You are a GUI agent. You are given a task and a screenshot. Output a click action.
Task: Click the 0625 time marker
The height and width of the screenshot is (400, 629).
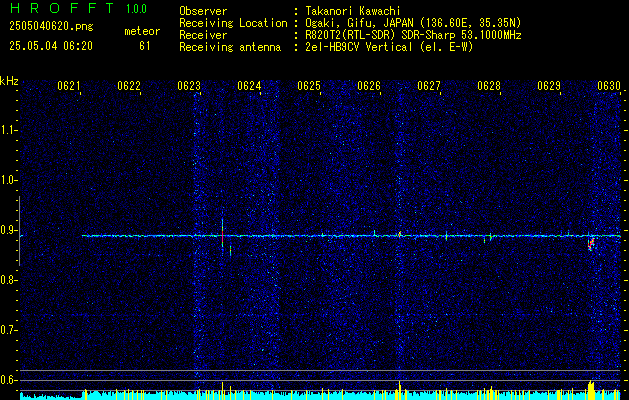tap(309, 86)
